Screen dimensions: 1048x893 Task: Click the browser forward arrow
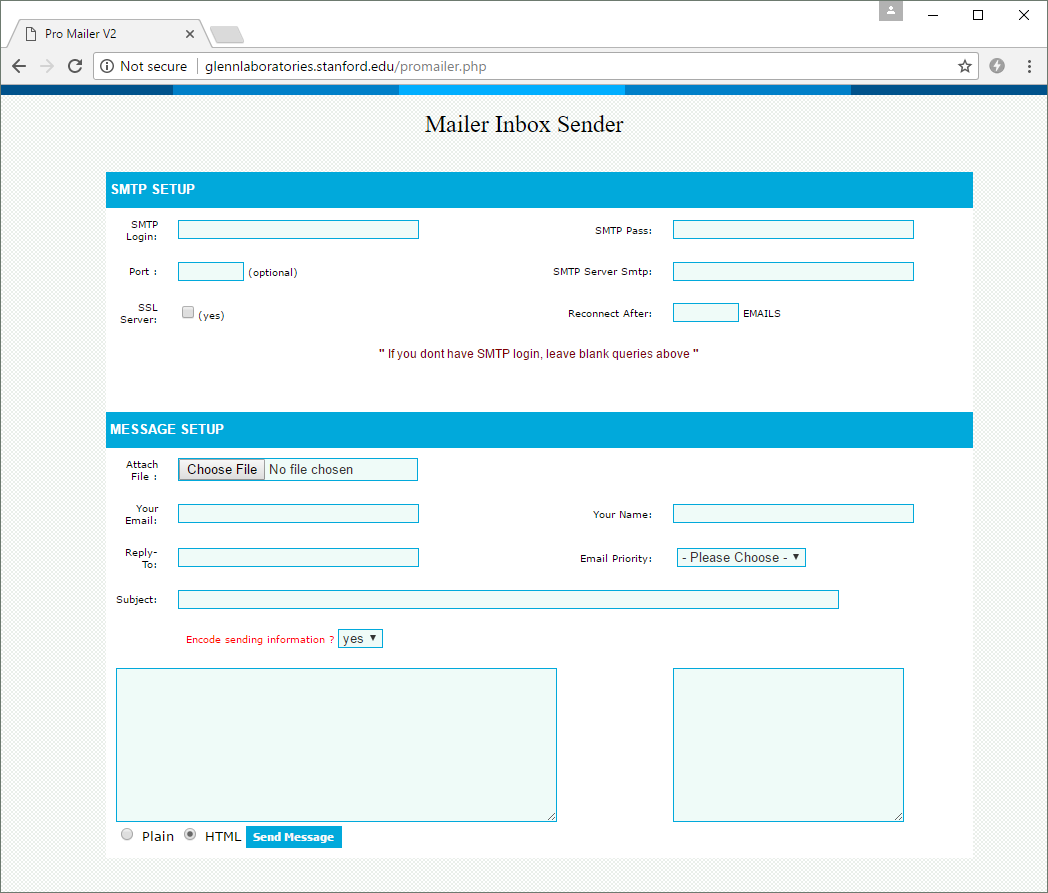[47, 66]
